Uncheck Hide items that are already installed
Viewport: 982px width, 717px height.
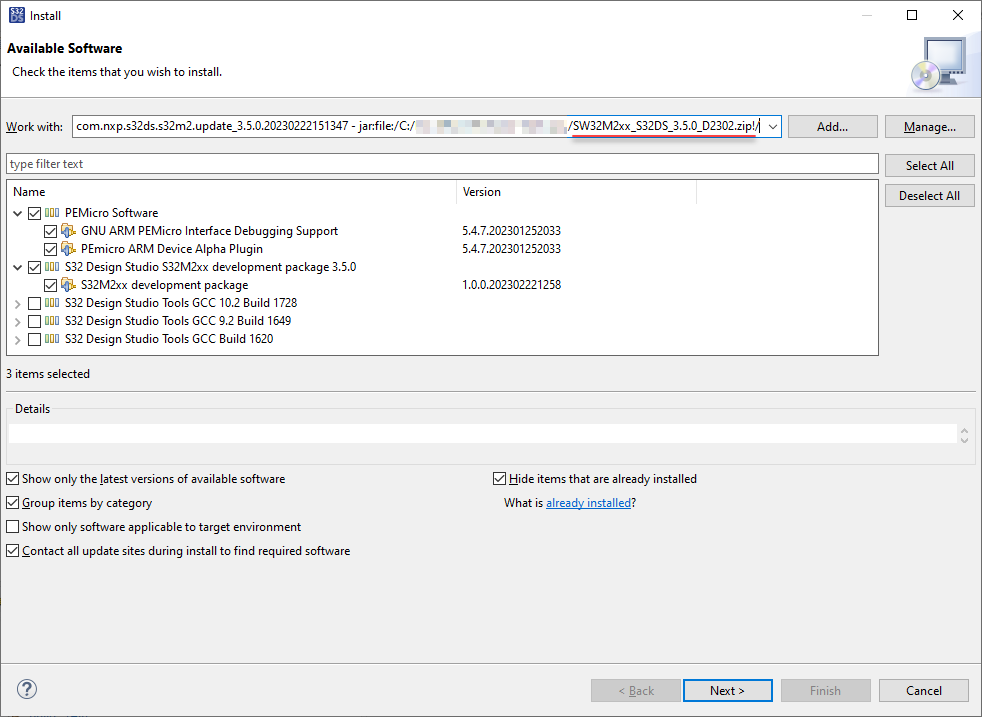click(500, 479)
